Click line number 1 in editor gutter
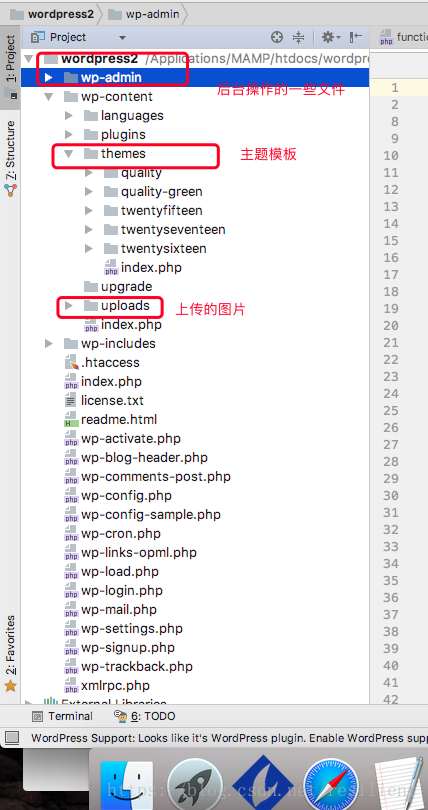This screenshot has height=810, width=428. pyautogui.click(x=395, y=88)
